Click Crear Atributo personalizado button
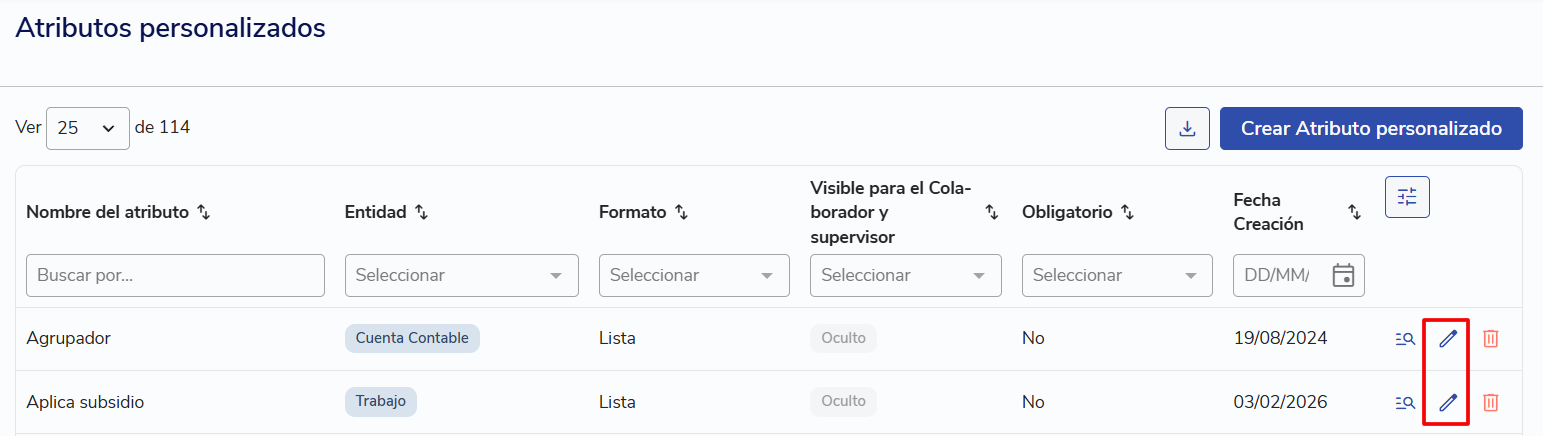Viewport: 1543px width, 436px height. 1371,129
